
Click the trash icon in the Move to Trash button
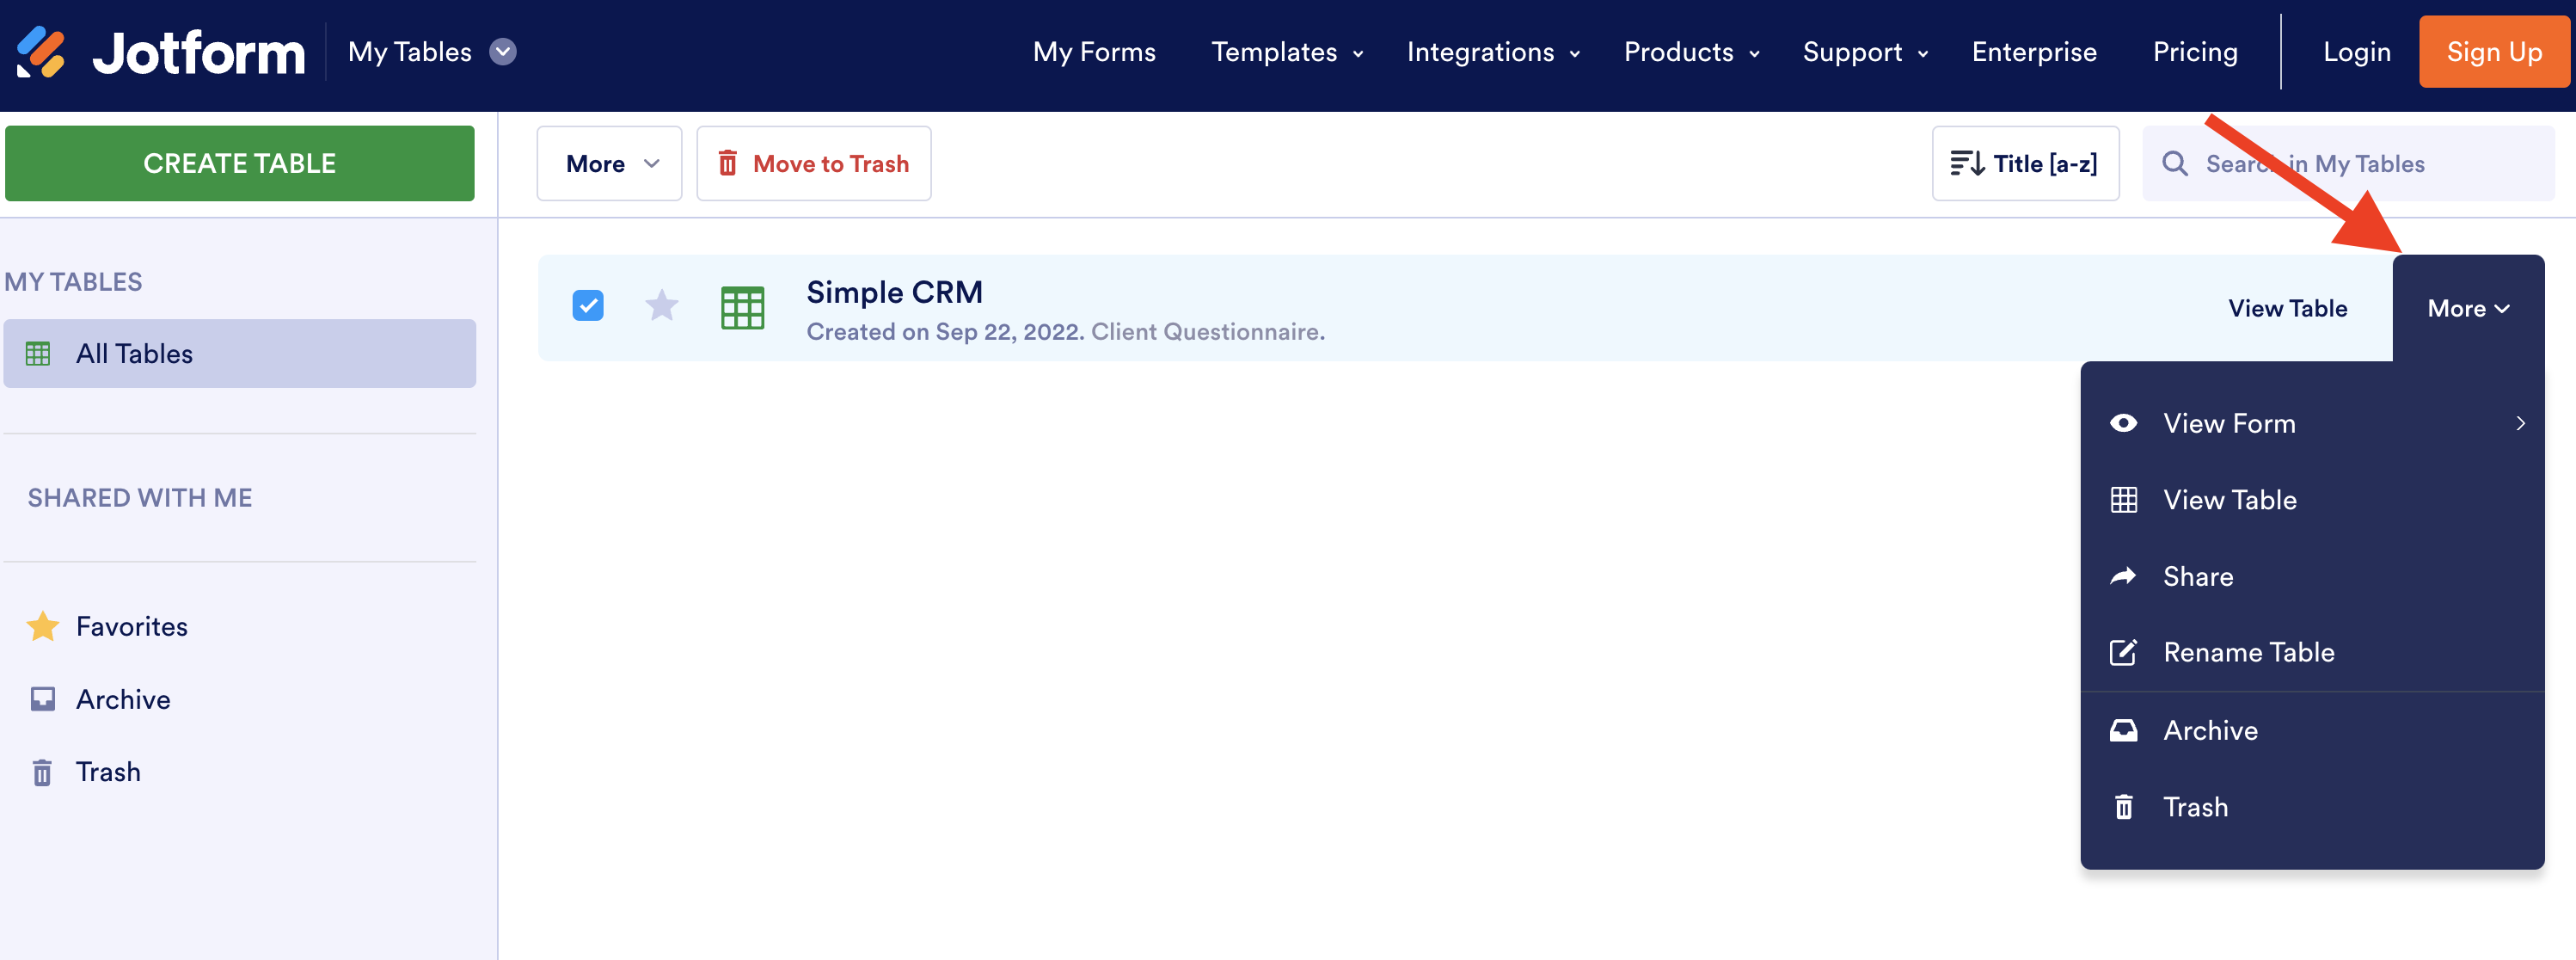coord(728,163)
